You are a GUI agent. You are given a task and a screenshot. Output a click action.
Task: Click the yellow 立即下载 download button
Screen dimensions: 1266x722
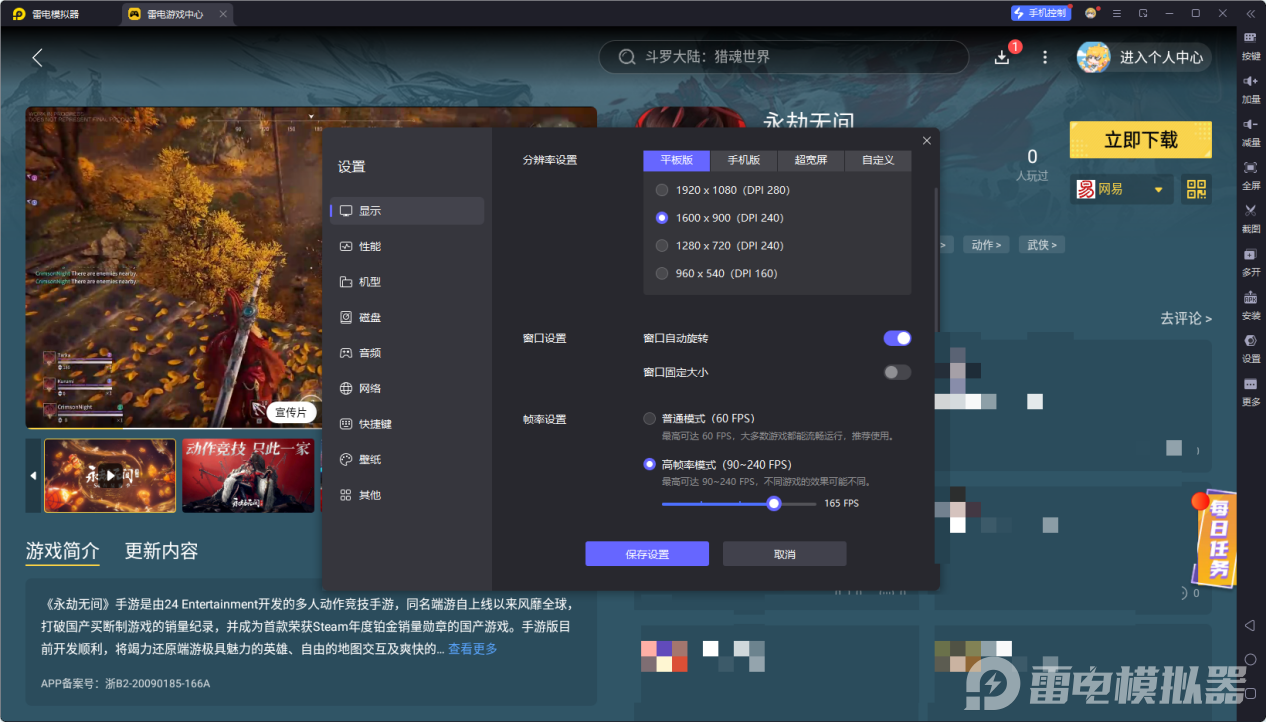[x=1140, y=140]
